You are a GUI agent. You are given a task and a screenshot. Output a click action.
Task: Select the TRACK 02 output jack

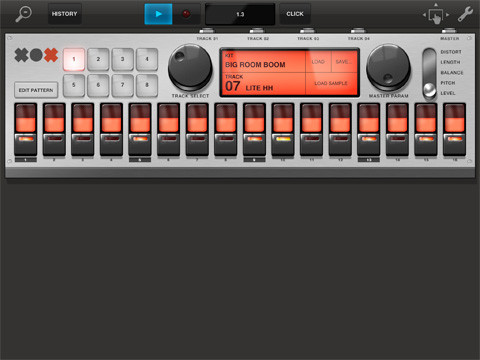pyautogui.click(x=257, y=31)
